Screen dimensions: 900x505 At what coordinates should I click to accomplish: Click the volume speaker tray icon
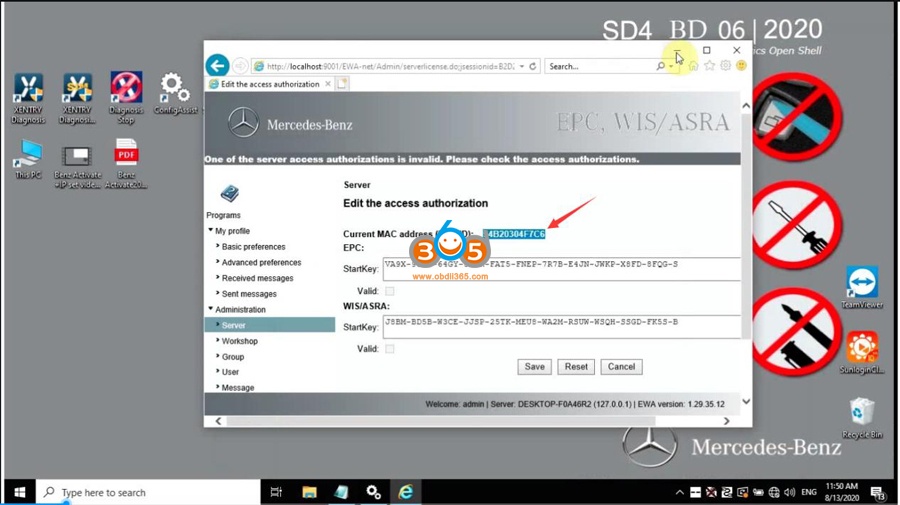(x=790, y=492)
